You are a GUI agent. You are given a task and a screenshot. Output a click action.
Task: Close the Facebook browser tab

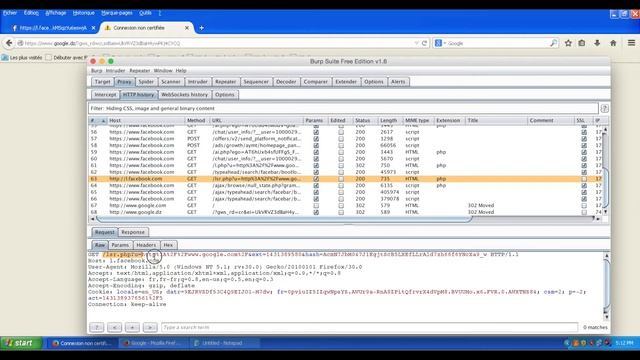[93, 28]
